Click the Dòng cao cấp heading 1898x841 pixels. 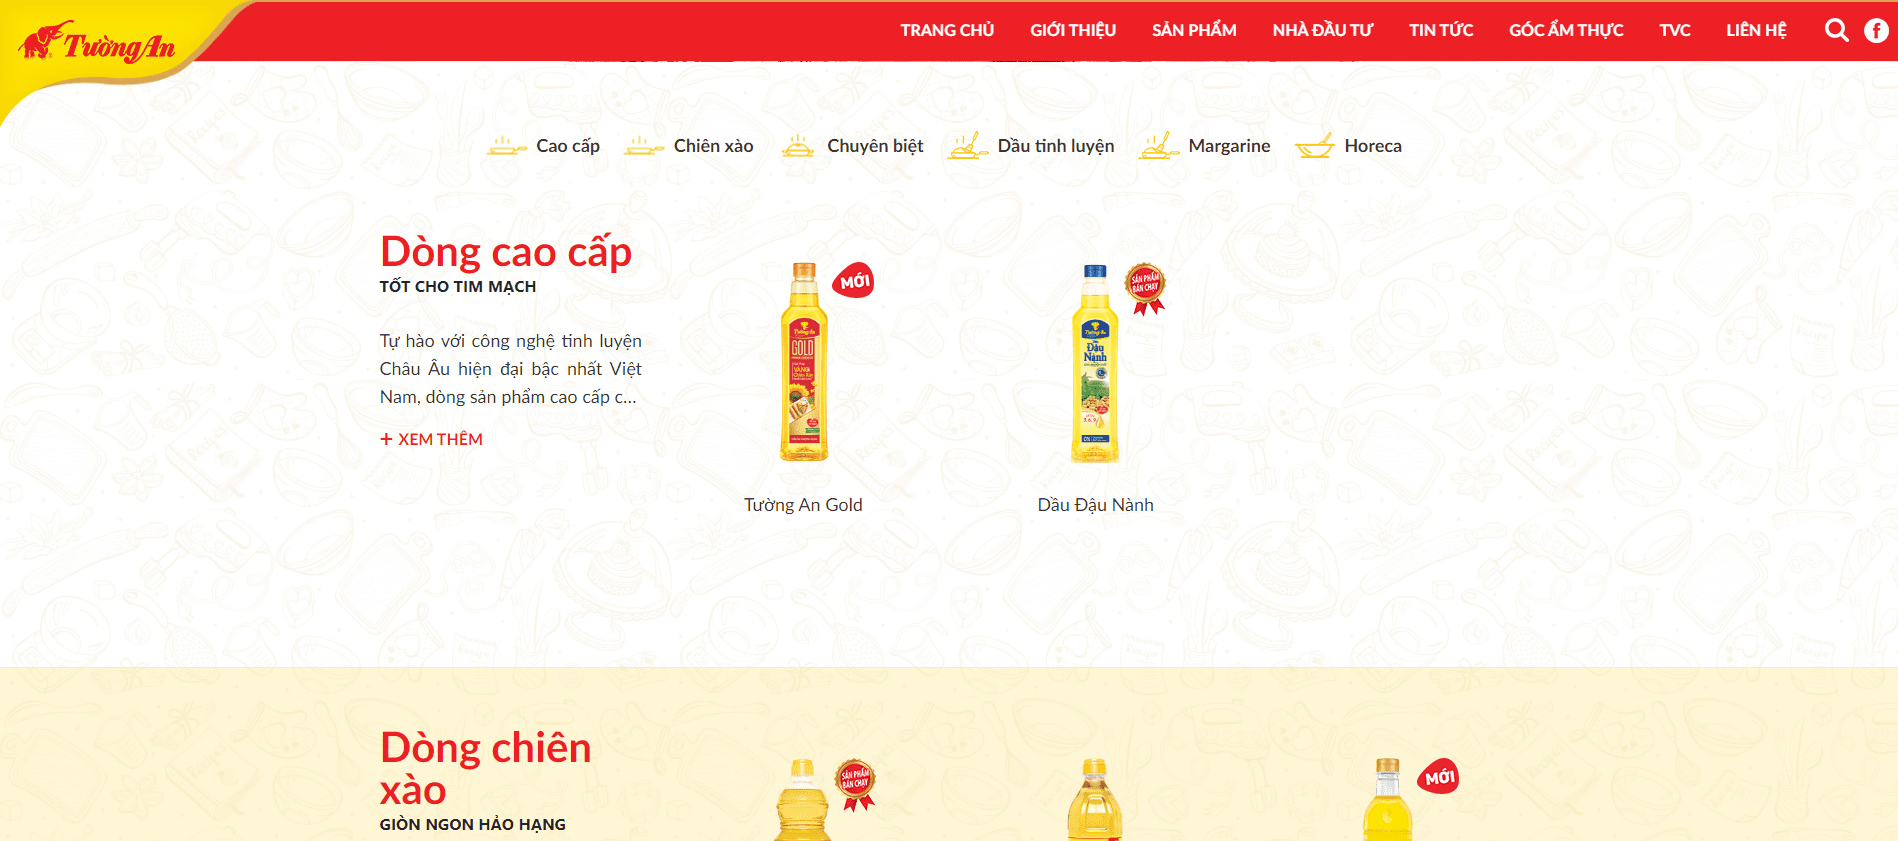(506, 251)
